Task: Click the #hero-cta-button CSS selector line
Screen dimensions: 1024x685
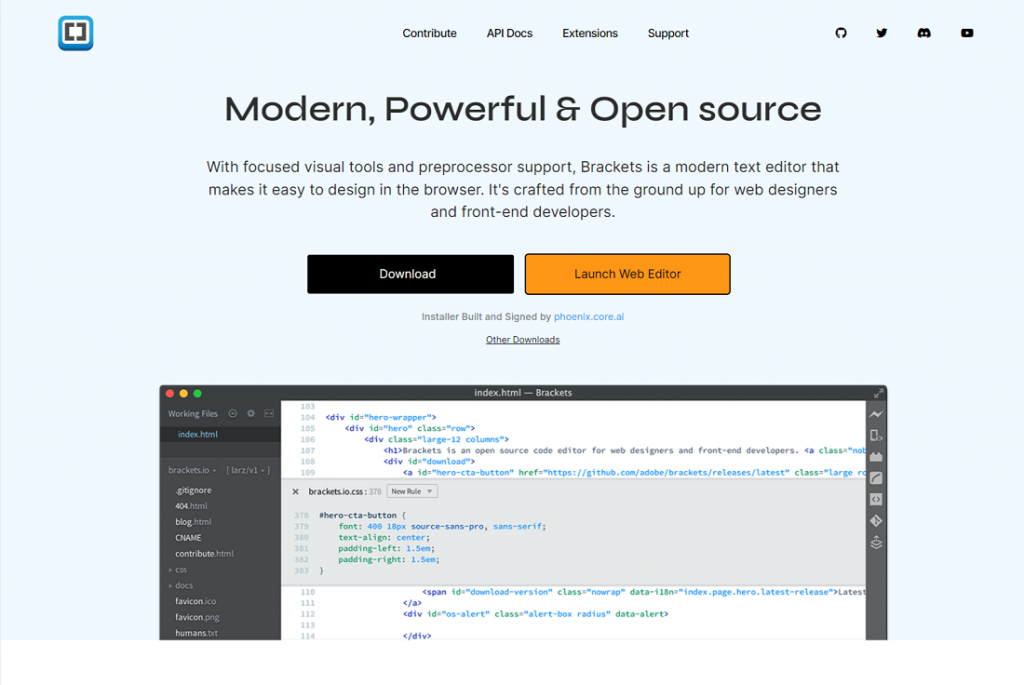Action: pyautogui.click(x=362, y=515)
